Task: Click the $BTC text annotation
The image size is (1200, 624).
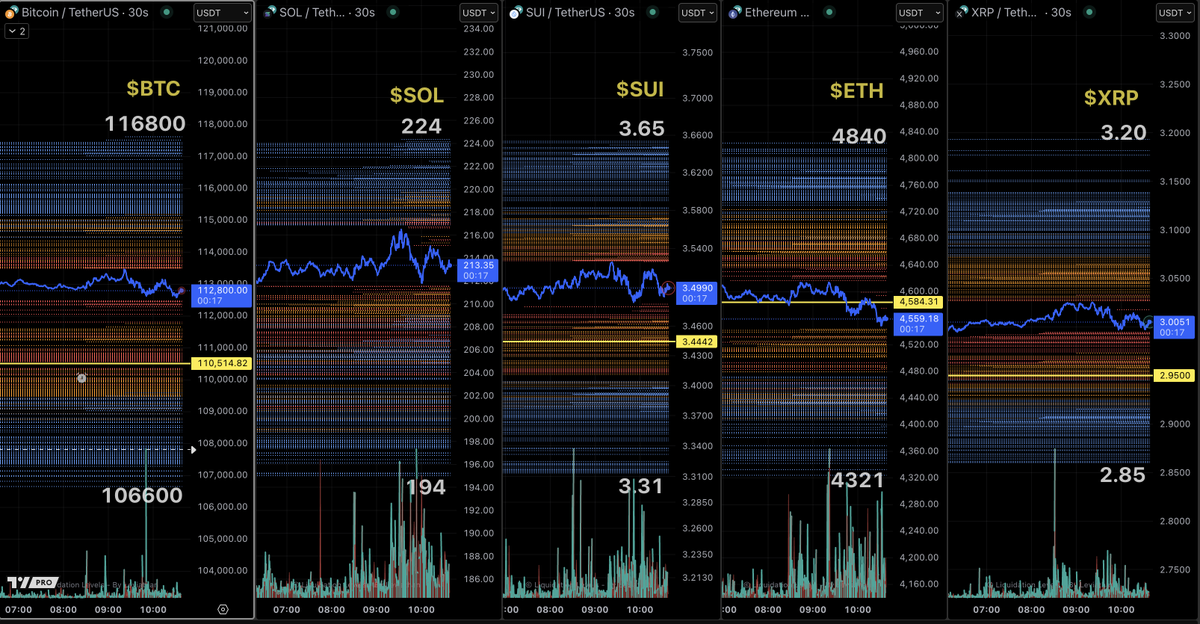Action: tap(153, 88)
